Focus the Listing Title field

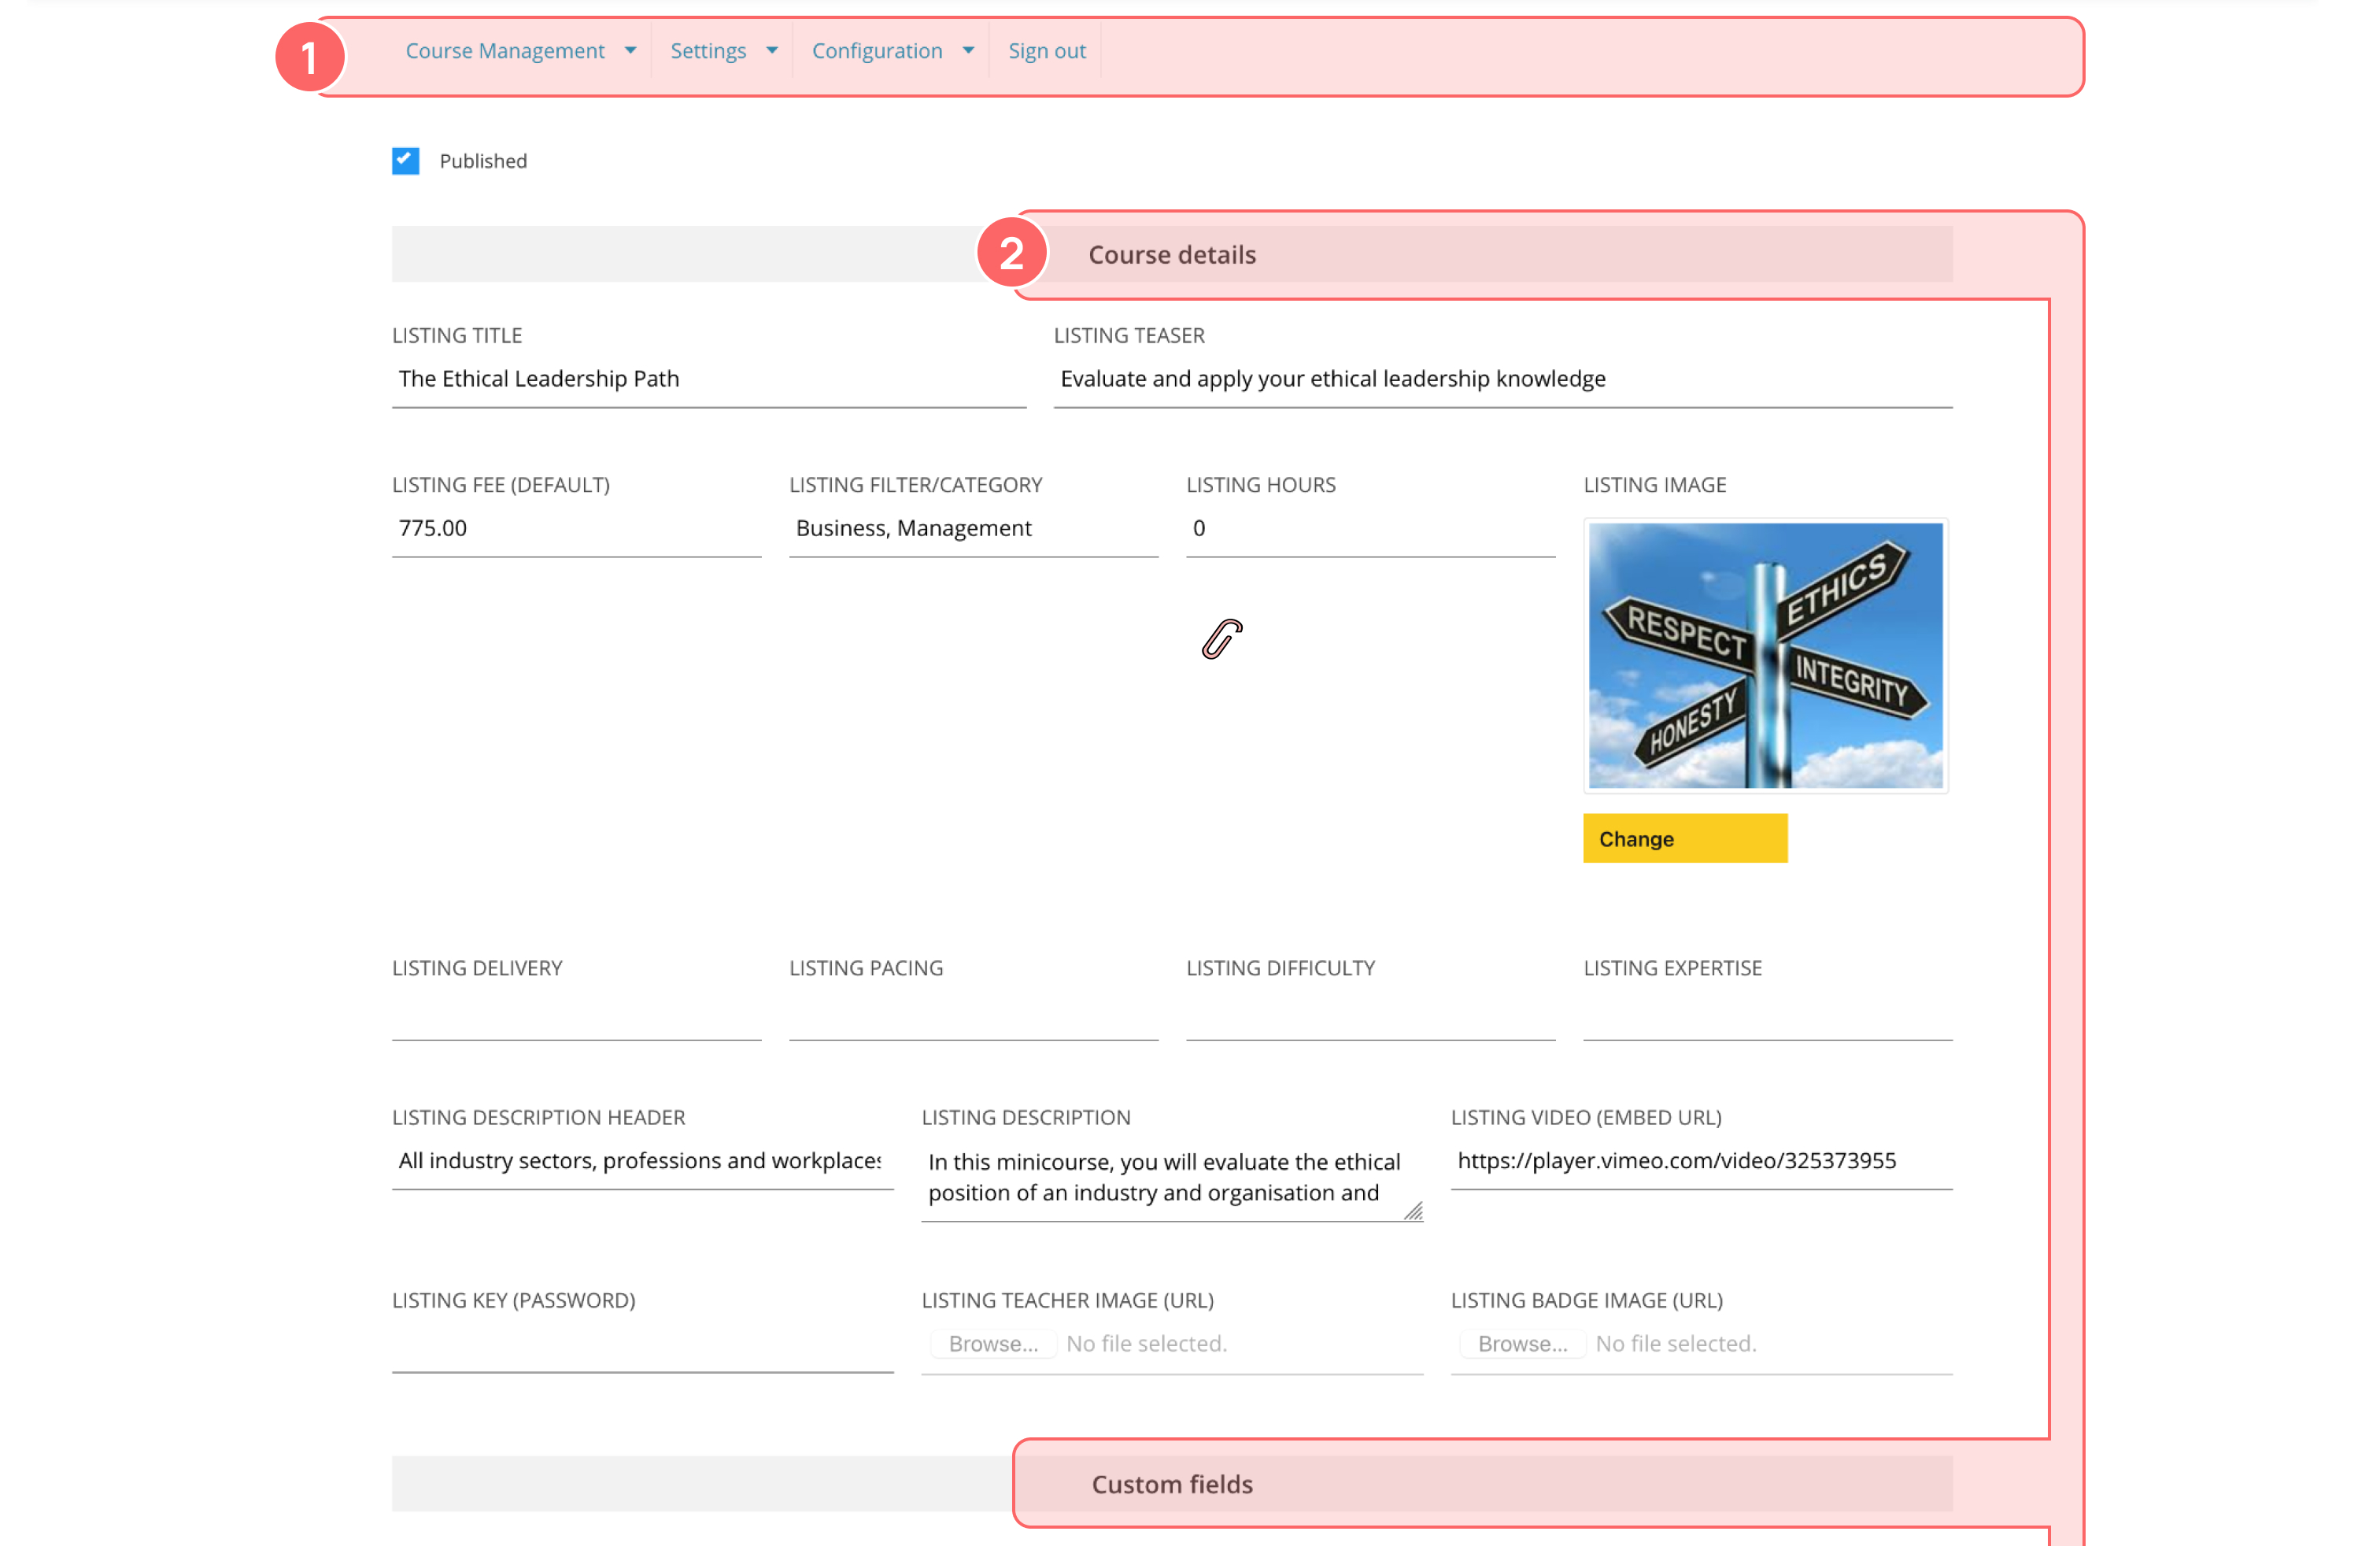click(x=708, y=379)
